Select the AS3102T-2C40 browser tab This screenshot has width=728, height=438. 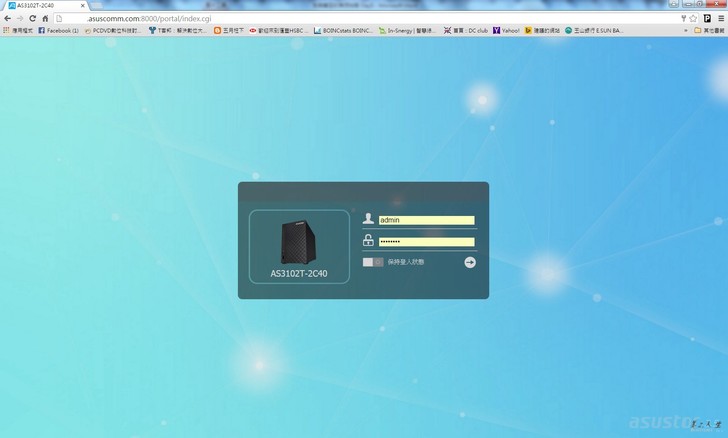click(x=46, y=6)
